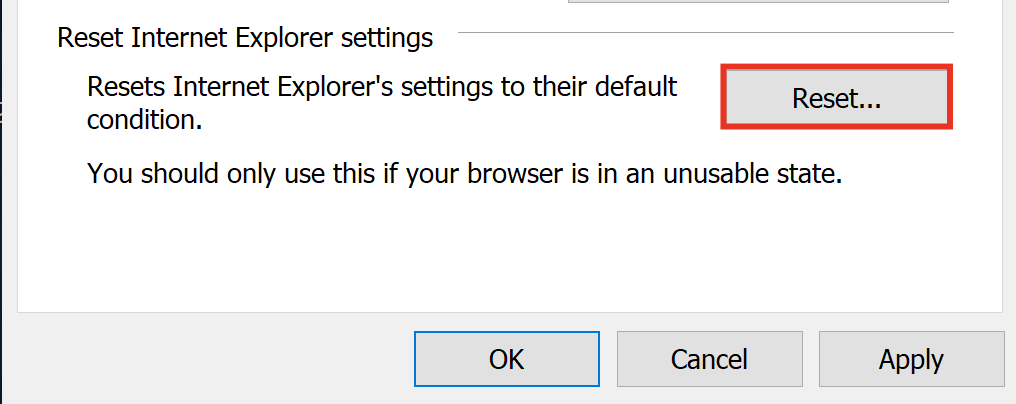Save settings and close using OK
The image size is (1016, 404).
507,359
